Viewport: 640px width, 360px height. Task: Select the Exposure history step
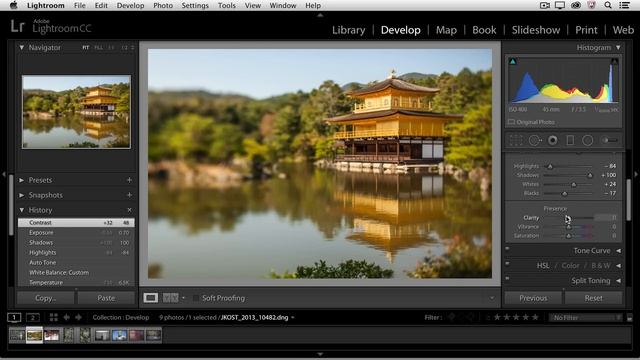pos(76,233)
